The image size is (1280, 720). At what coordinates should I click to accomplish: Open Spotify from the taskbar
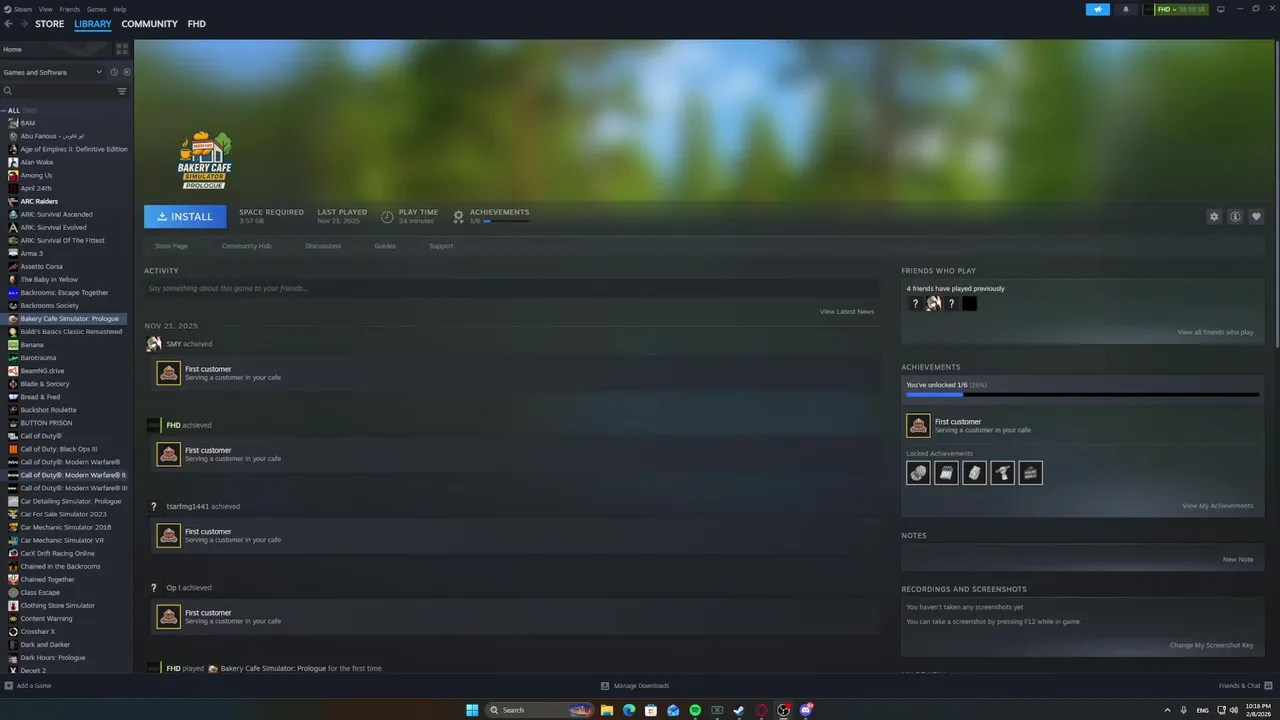[695, 710]
